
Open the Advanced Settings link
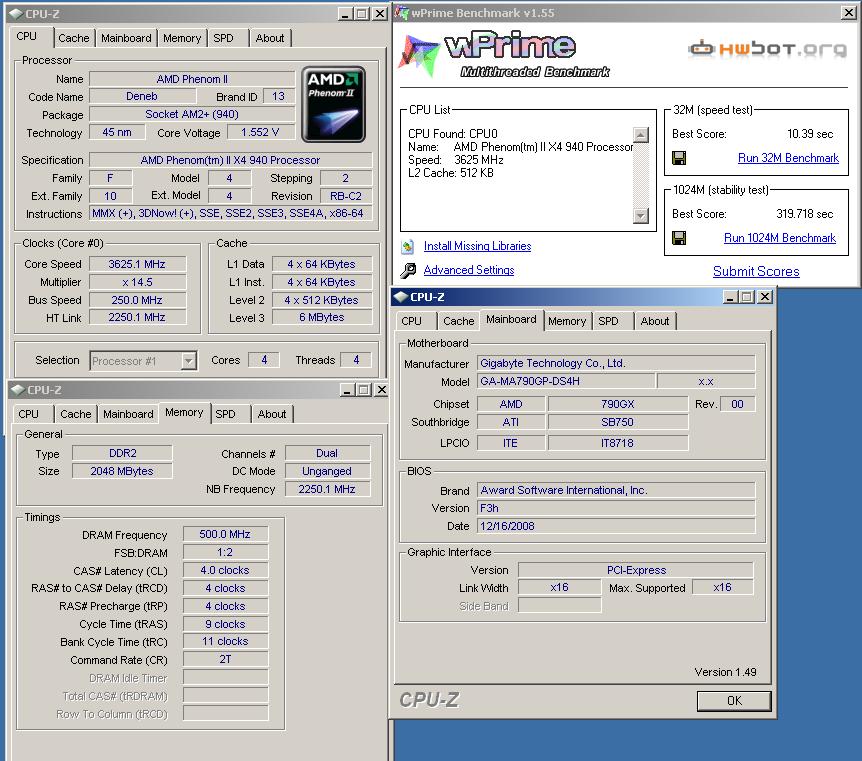pyautogui.click(x=469, y=270)
